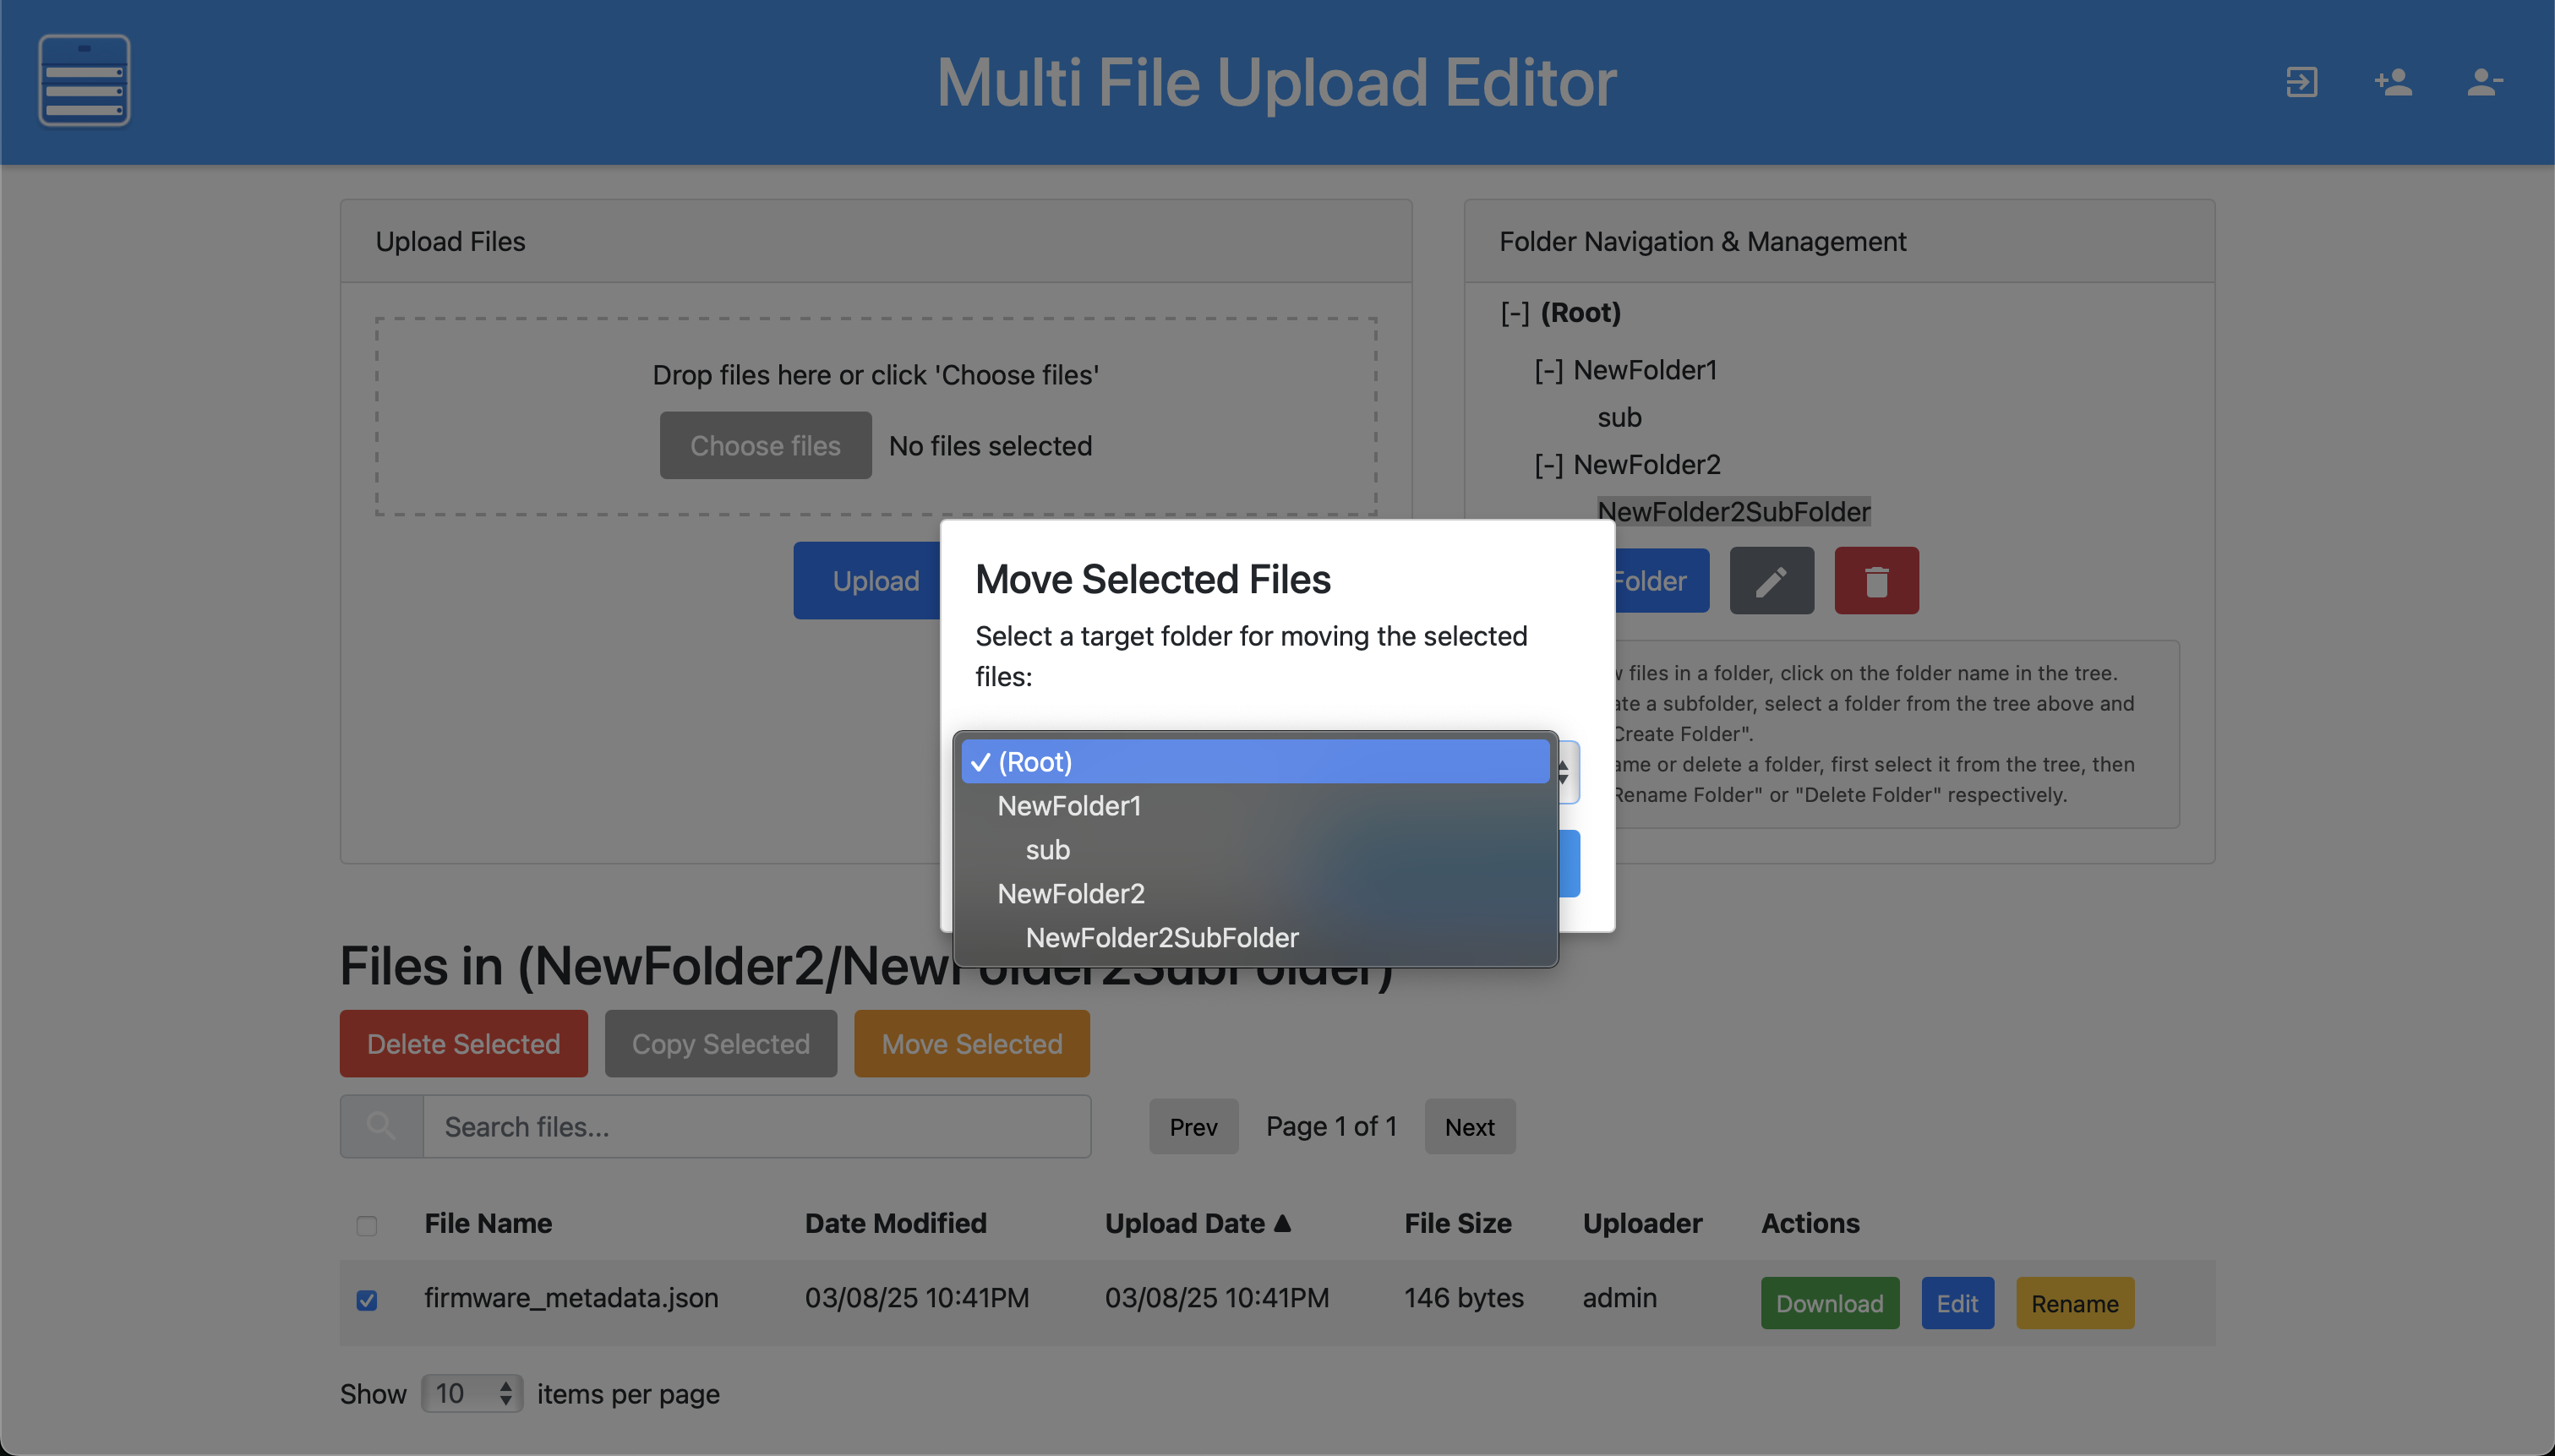The height and width of the screenshot is (1456, 2555).
Task: Click the login arrow icon in header
Action: click(x=2301, y=82)
